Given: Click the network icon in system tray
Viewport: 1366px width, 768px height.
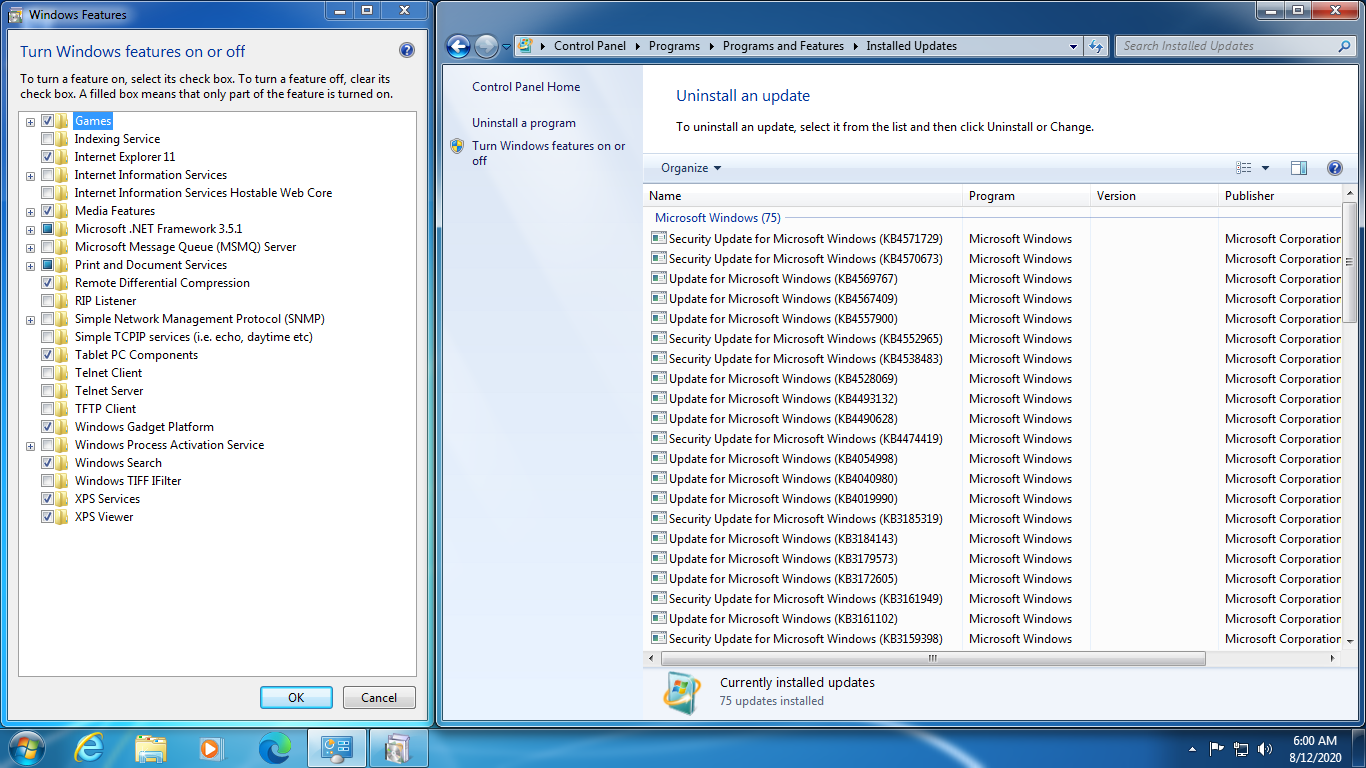Looking at the screenshot, I should click(x=1241, y=748).
